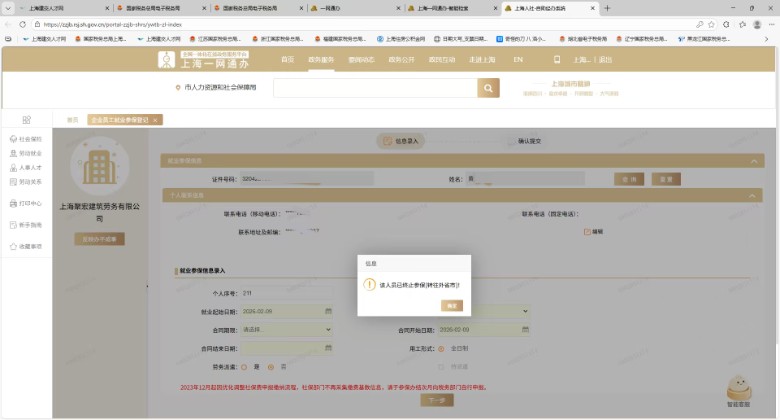Close the 企业员工就业参保登记 tab
Viewport: 780px width, 420px height.
tap(155, 120)
